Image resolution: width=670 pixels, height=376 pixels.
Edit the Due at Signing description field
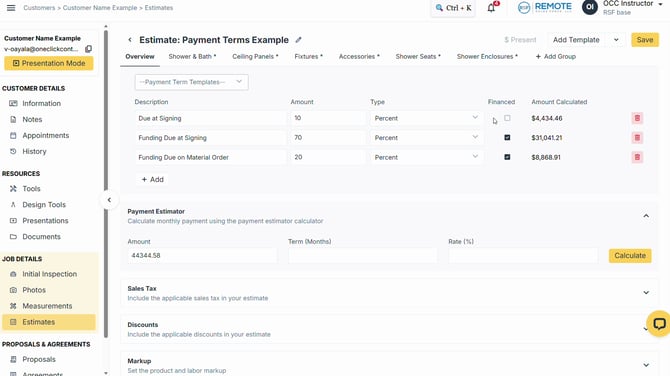tap(210, 118)
